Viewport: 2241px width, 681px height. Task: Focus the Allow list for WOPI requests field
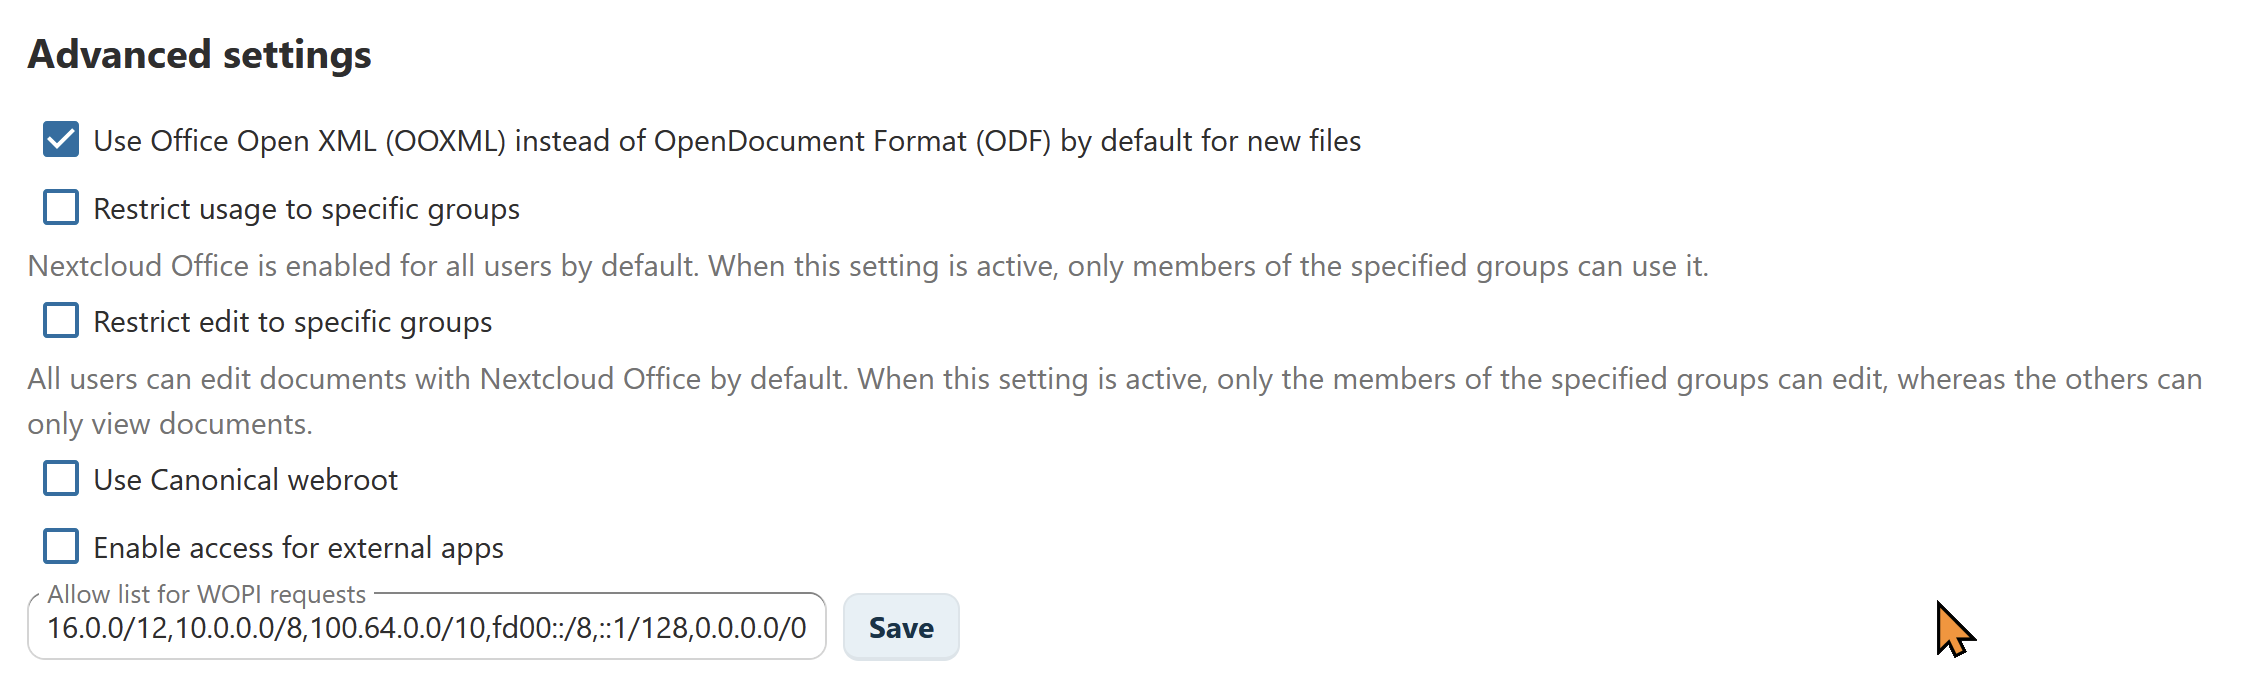point(426,628)
